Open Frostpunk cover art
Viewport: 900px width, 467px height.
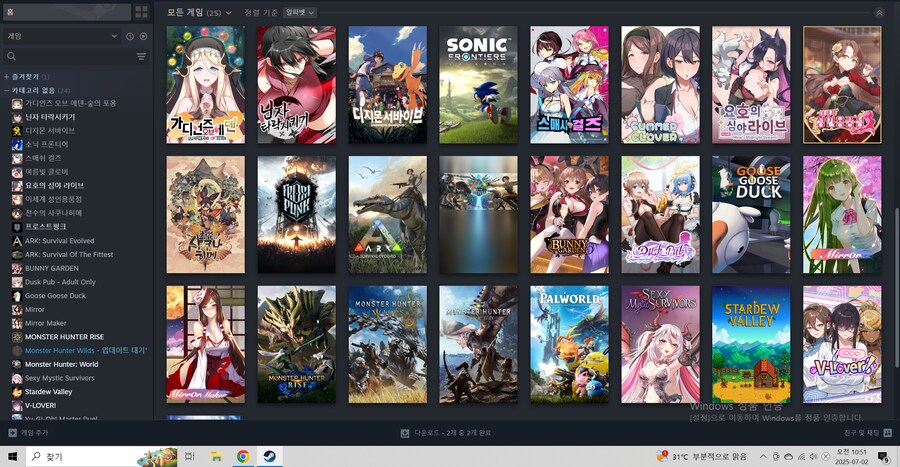point(296,215)
